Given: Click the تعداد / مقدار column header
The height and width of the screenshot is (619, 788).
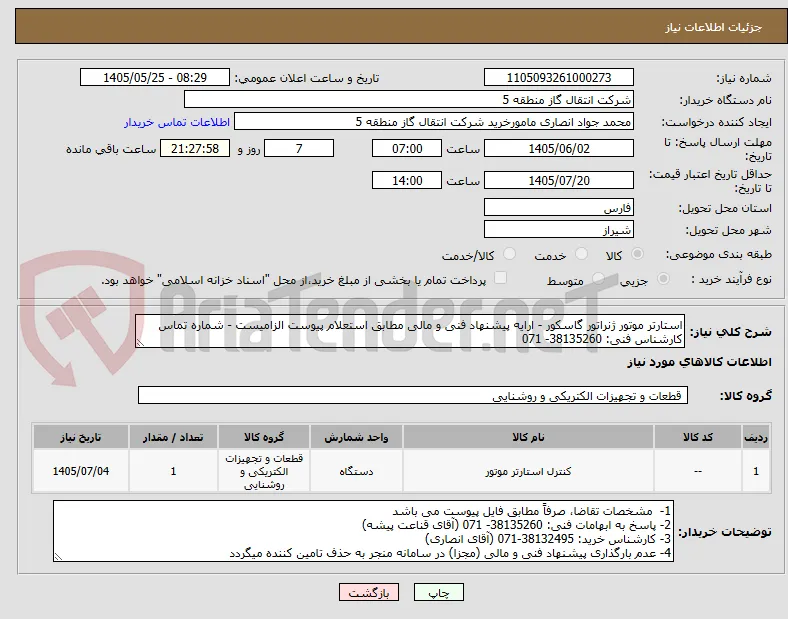Looking at the screenshot, I should click(x=173, y=437).
